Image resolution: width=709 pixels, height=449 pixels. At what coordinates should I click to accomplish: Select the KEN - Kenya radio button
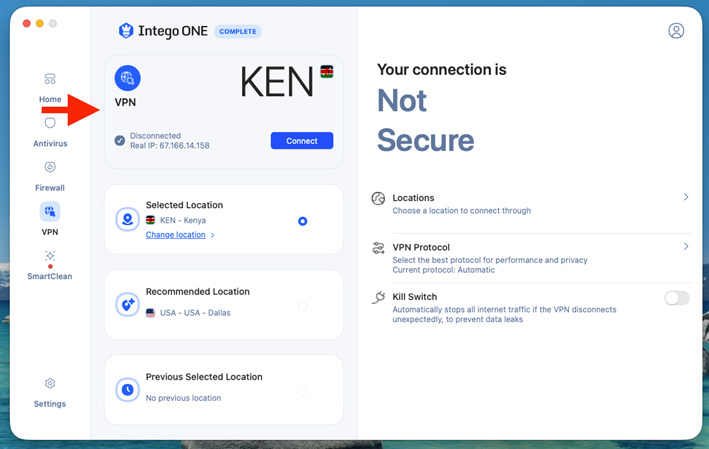[303, 221]
